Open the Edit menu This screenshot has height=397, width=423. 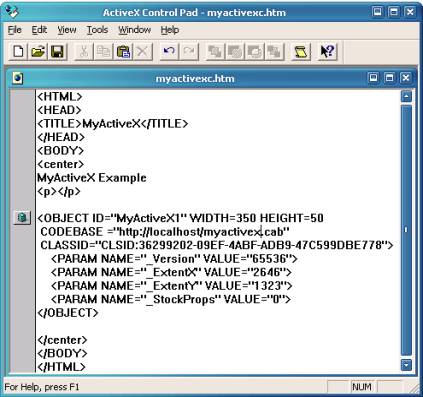click(x=39, y=30)
